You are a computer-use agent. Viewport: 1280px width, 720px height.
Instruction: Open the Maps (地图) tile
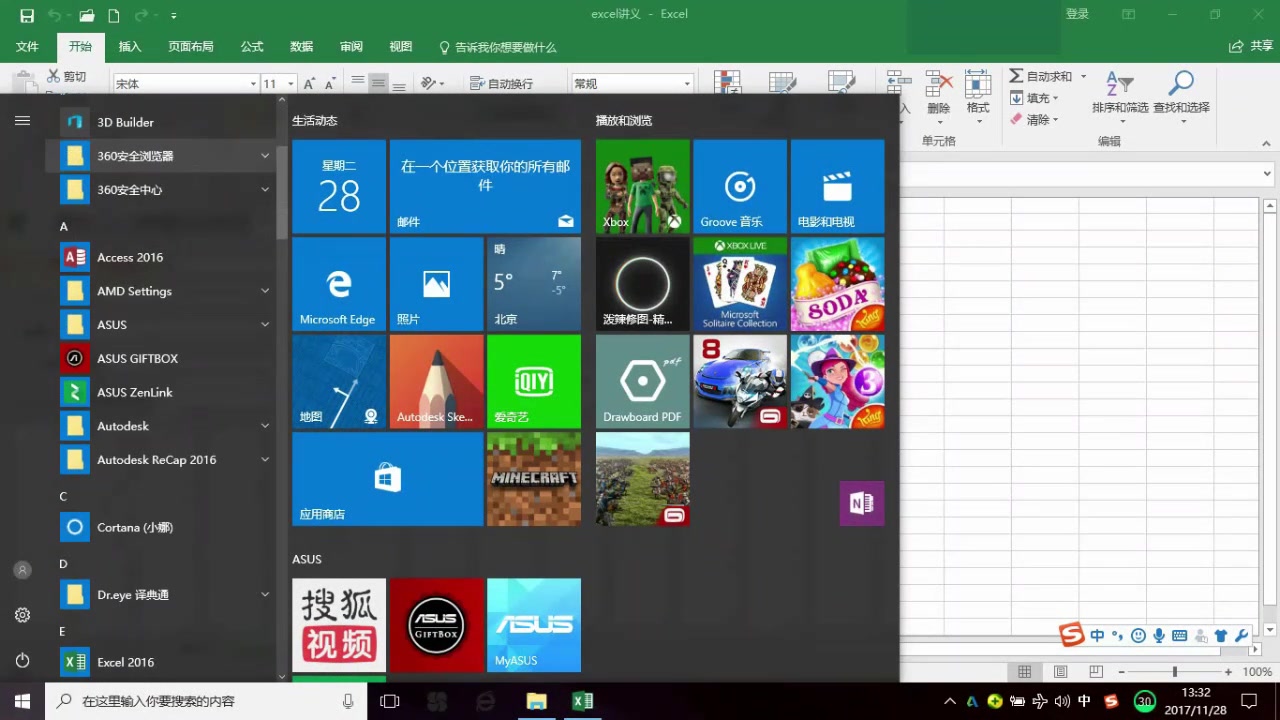pyautogui.click(x=339, y=381)
